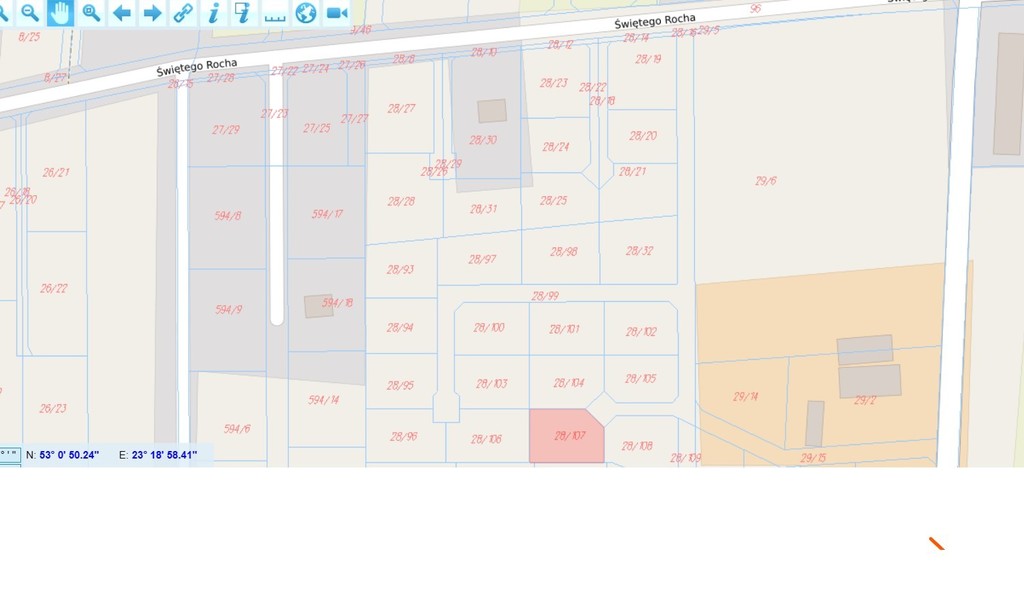Click the building on parcel 28/30
This screenshot has height=603, width=1024.
point(491,111)
